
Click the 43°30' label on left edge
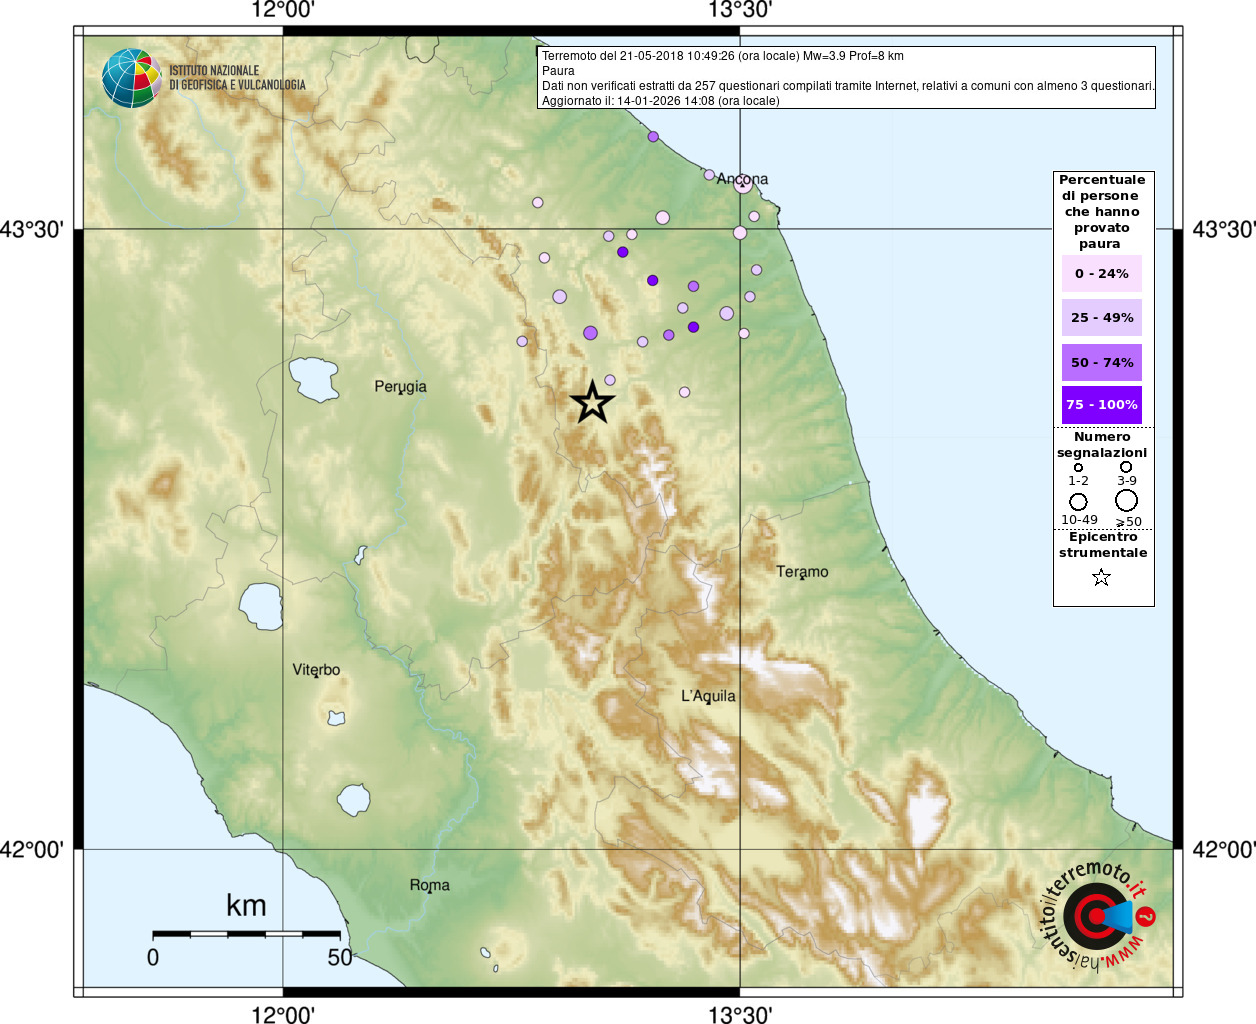[32, 229]
